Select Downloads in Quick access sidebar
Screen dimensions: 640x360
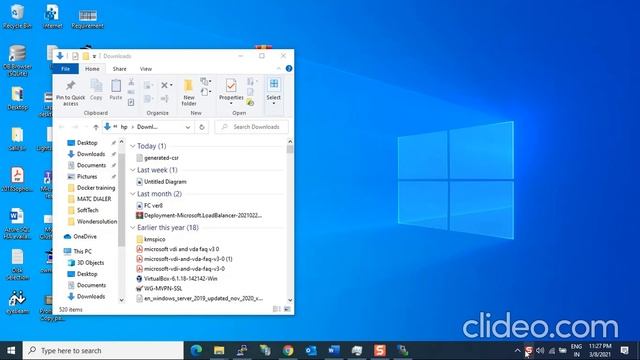[x=91, y=154]
